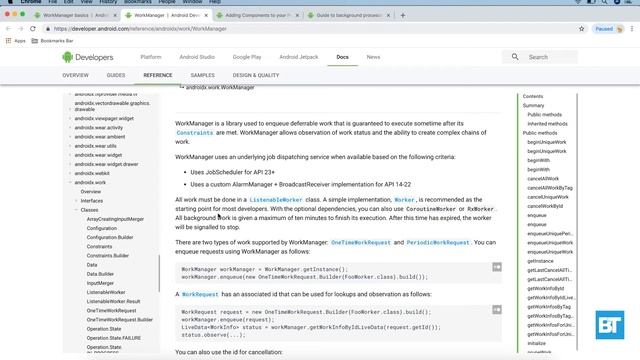
Task: Jump to getWorkInfoById in contents
Action: (x=545, y=288)
